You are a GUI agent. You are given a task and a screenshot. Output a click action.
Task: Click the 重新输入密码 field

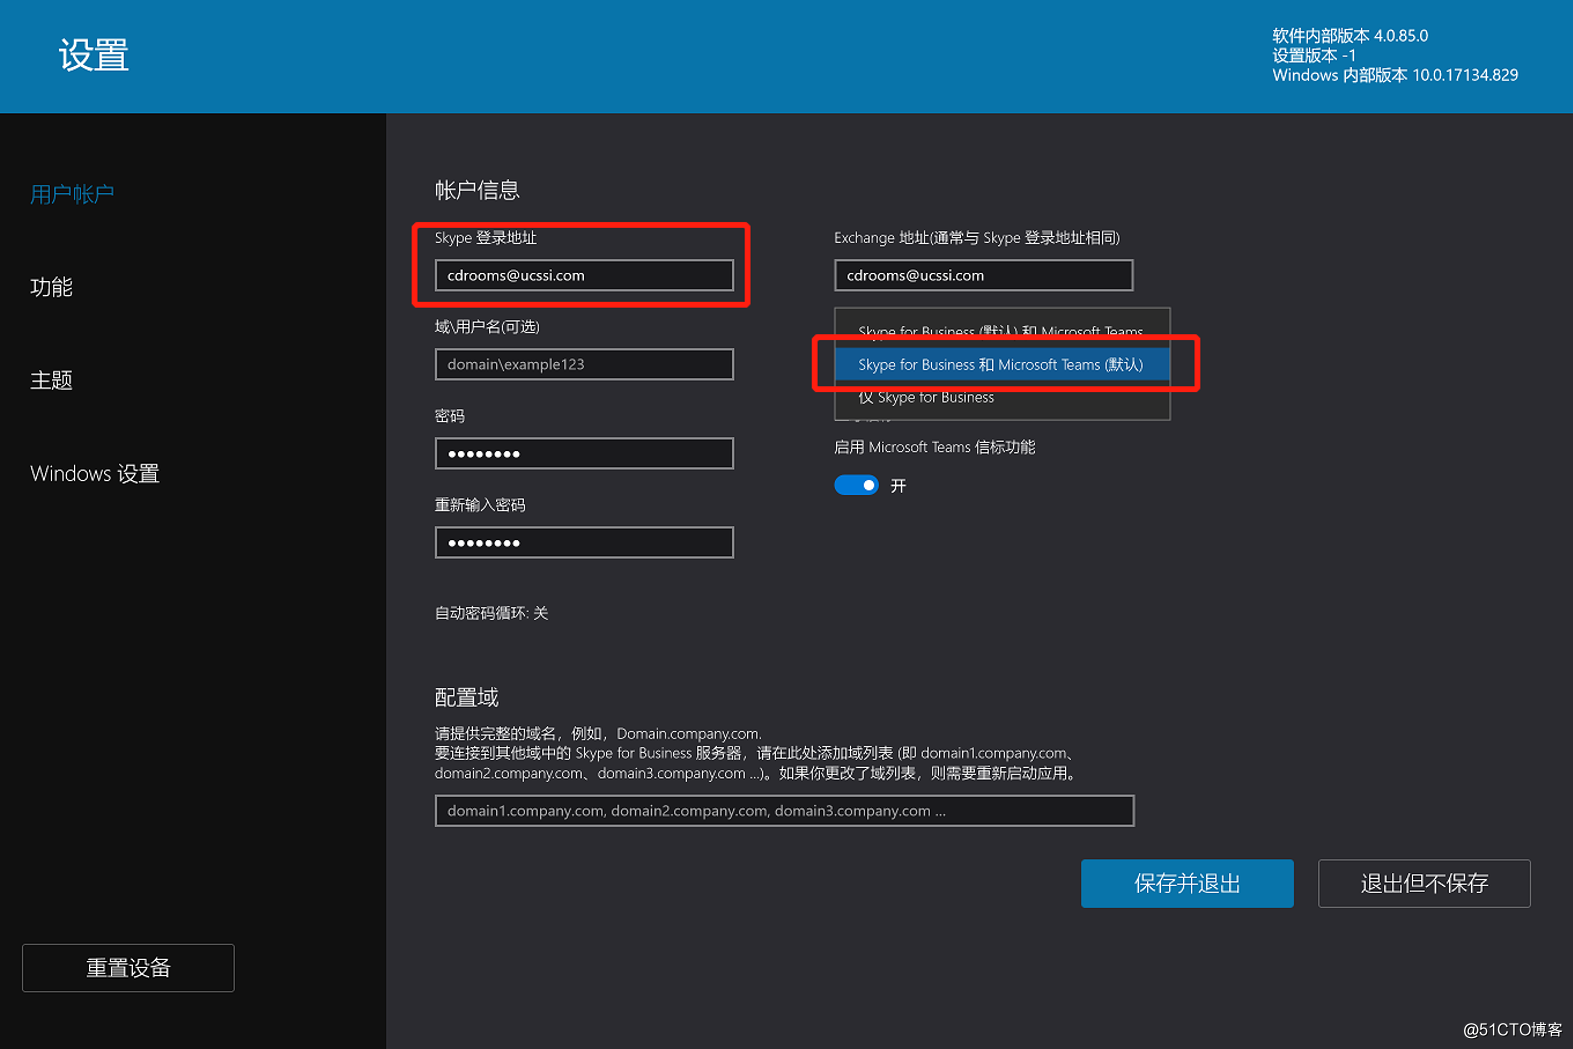(584, 542)
